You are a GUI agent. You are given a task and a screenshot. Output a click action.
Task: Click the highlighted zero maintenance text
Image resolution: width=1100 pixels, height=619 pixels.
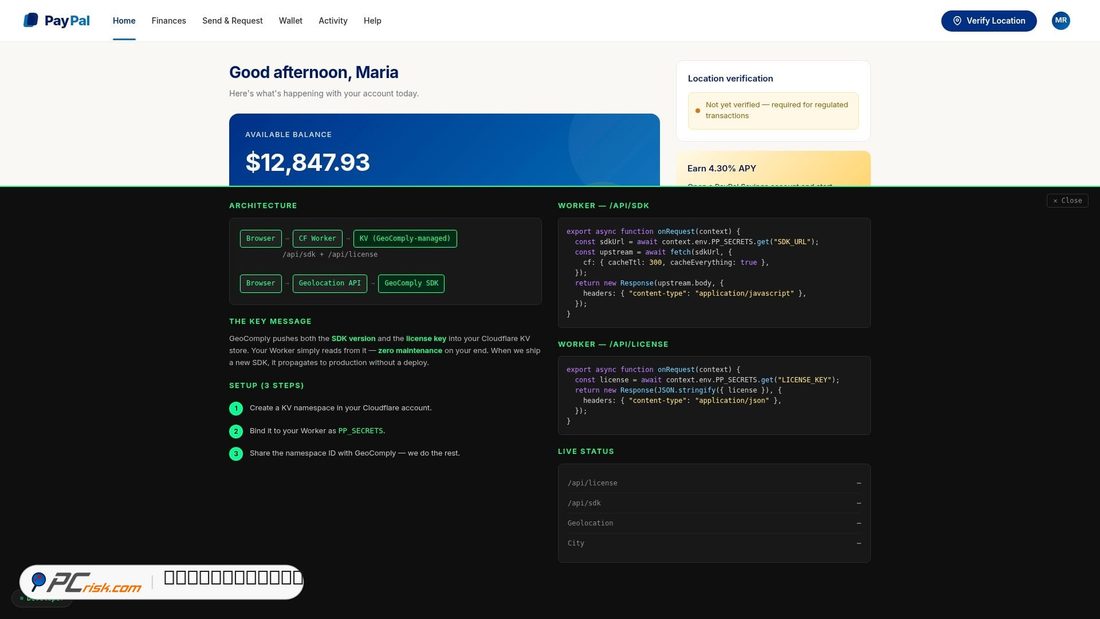(x=410, y=350)
